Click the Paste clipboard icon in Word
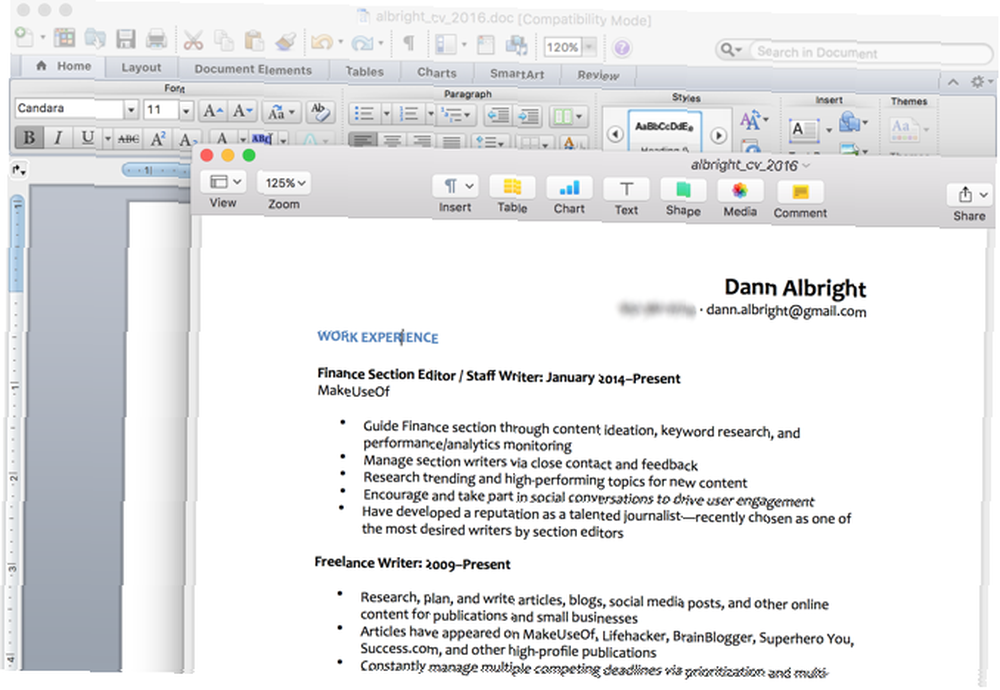 point(254,41)
